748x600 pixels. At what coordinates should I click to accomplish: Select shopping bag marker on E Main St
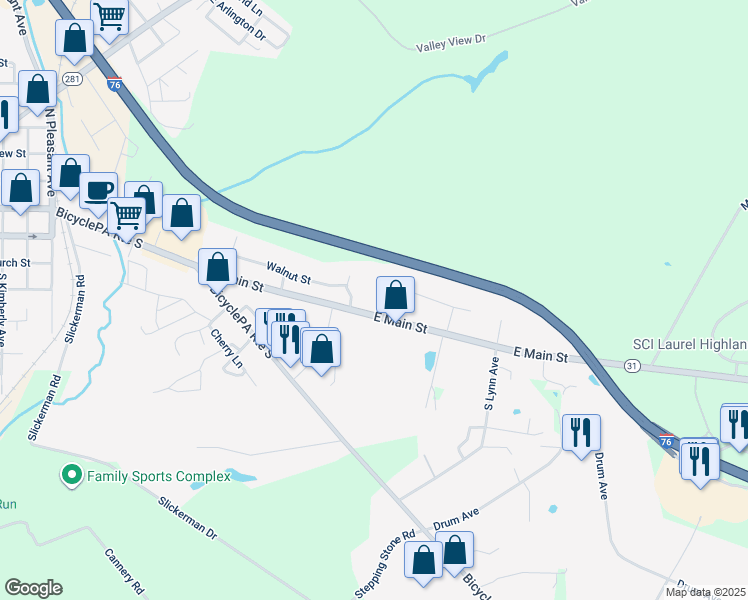pos(395,296)
